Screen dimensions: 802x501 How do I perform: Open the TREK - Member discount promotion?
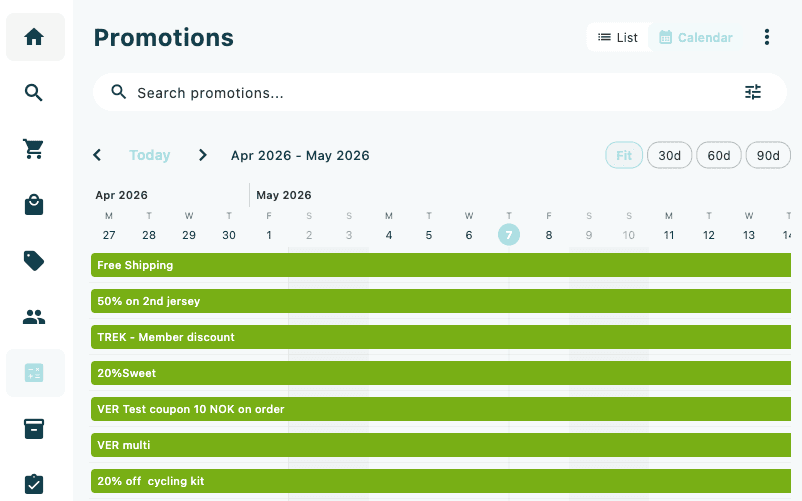point(441,337)
